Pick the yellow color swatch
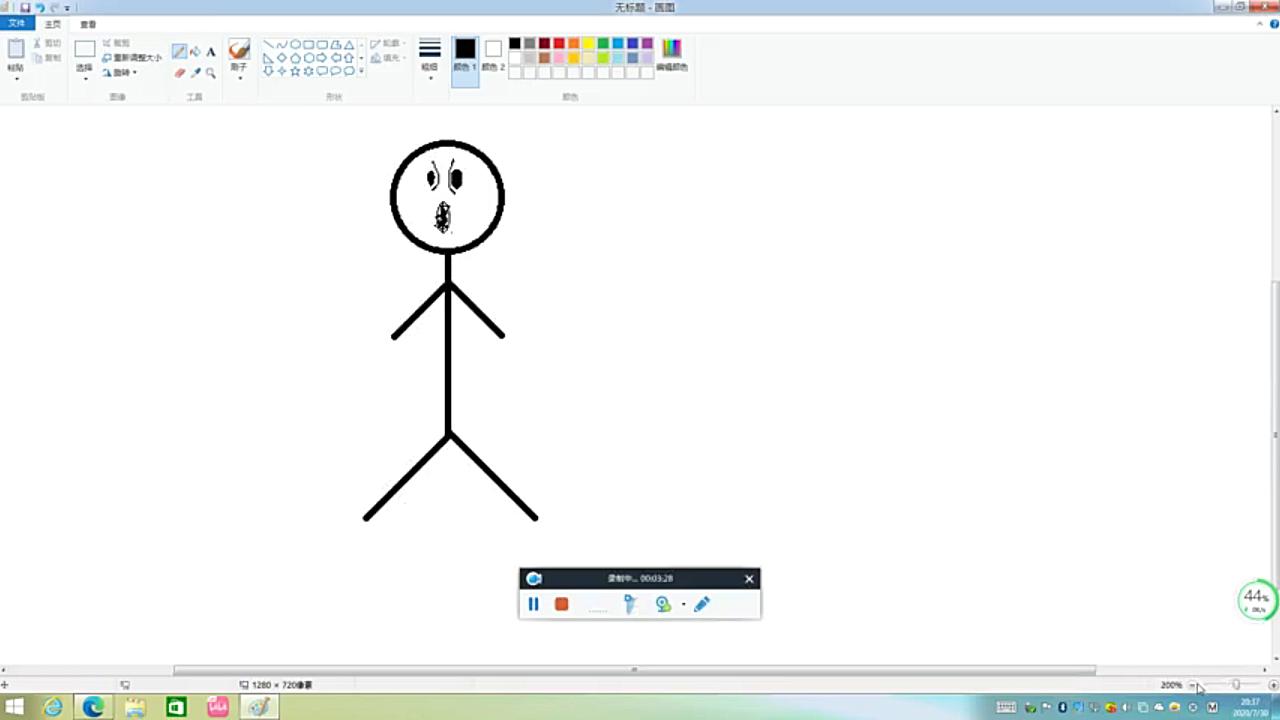Image resolution: width=1280 pixels, height=720 pixels. 588,43
